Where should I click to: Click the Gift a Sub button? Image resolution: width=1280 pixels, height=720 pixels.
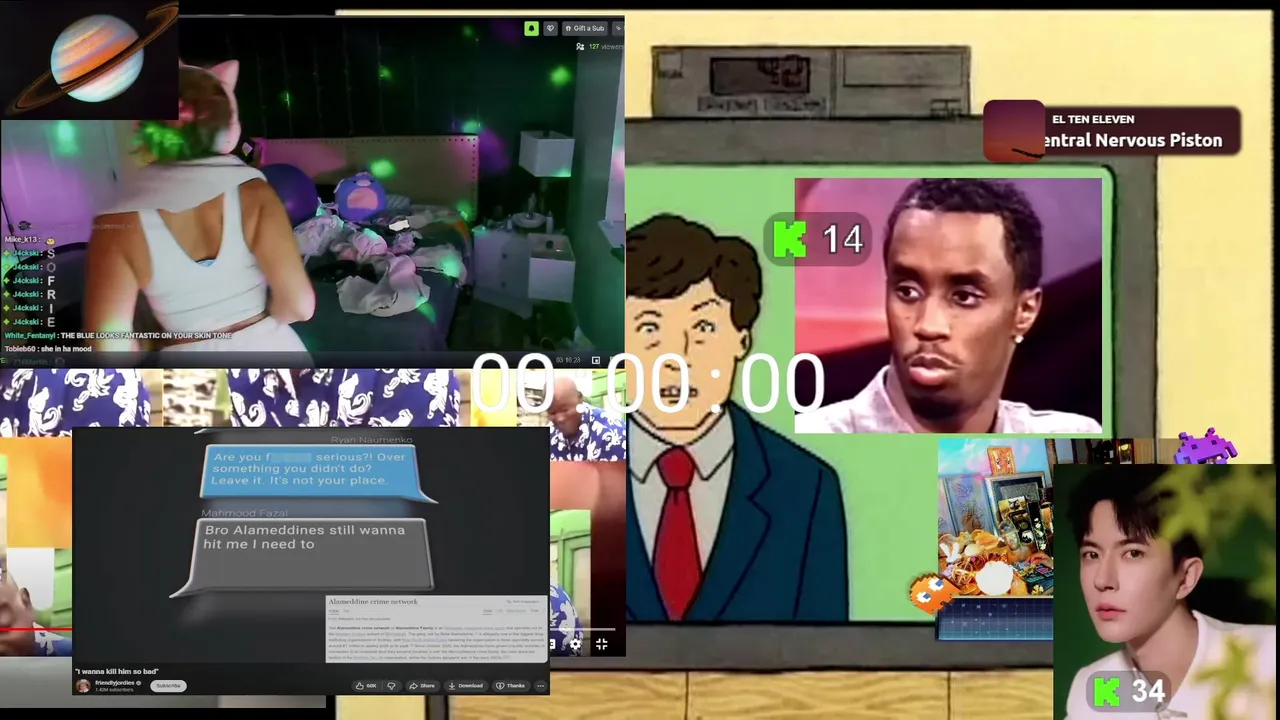585,28
